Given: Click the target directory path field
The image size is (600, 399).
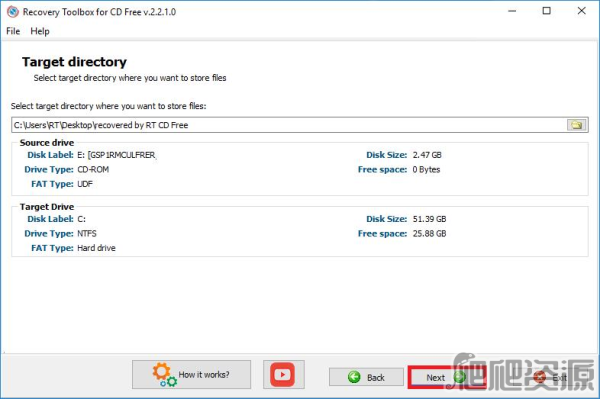Looking at the screenshot, I should (289, 125).
